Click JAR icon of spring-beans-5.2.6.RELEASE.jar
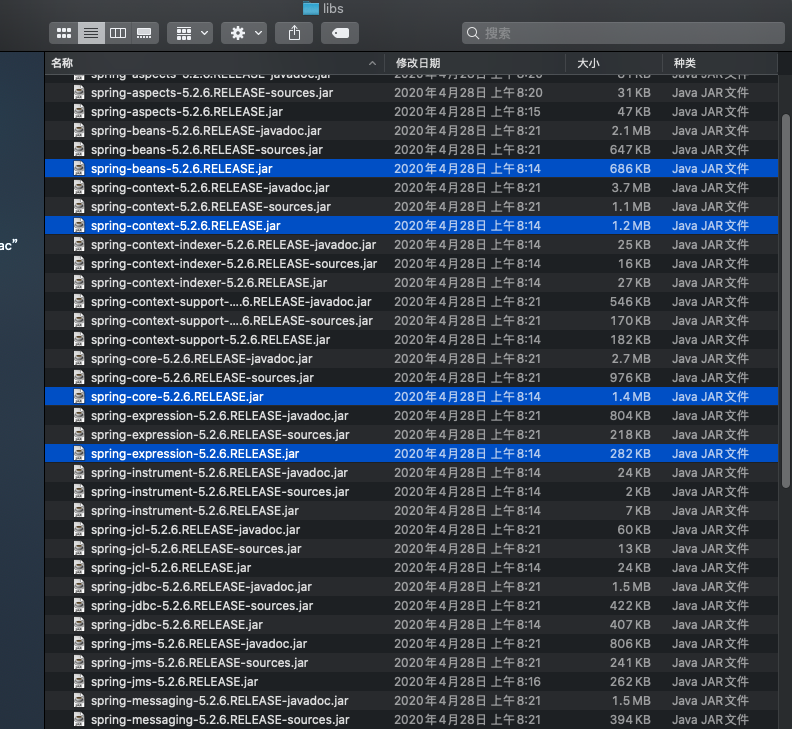This screenshot has height=729, width=792. pos(79,168)
